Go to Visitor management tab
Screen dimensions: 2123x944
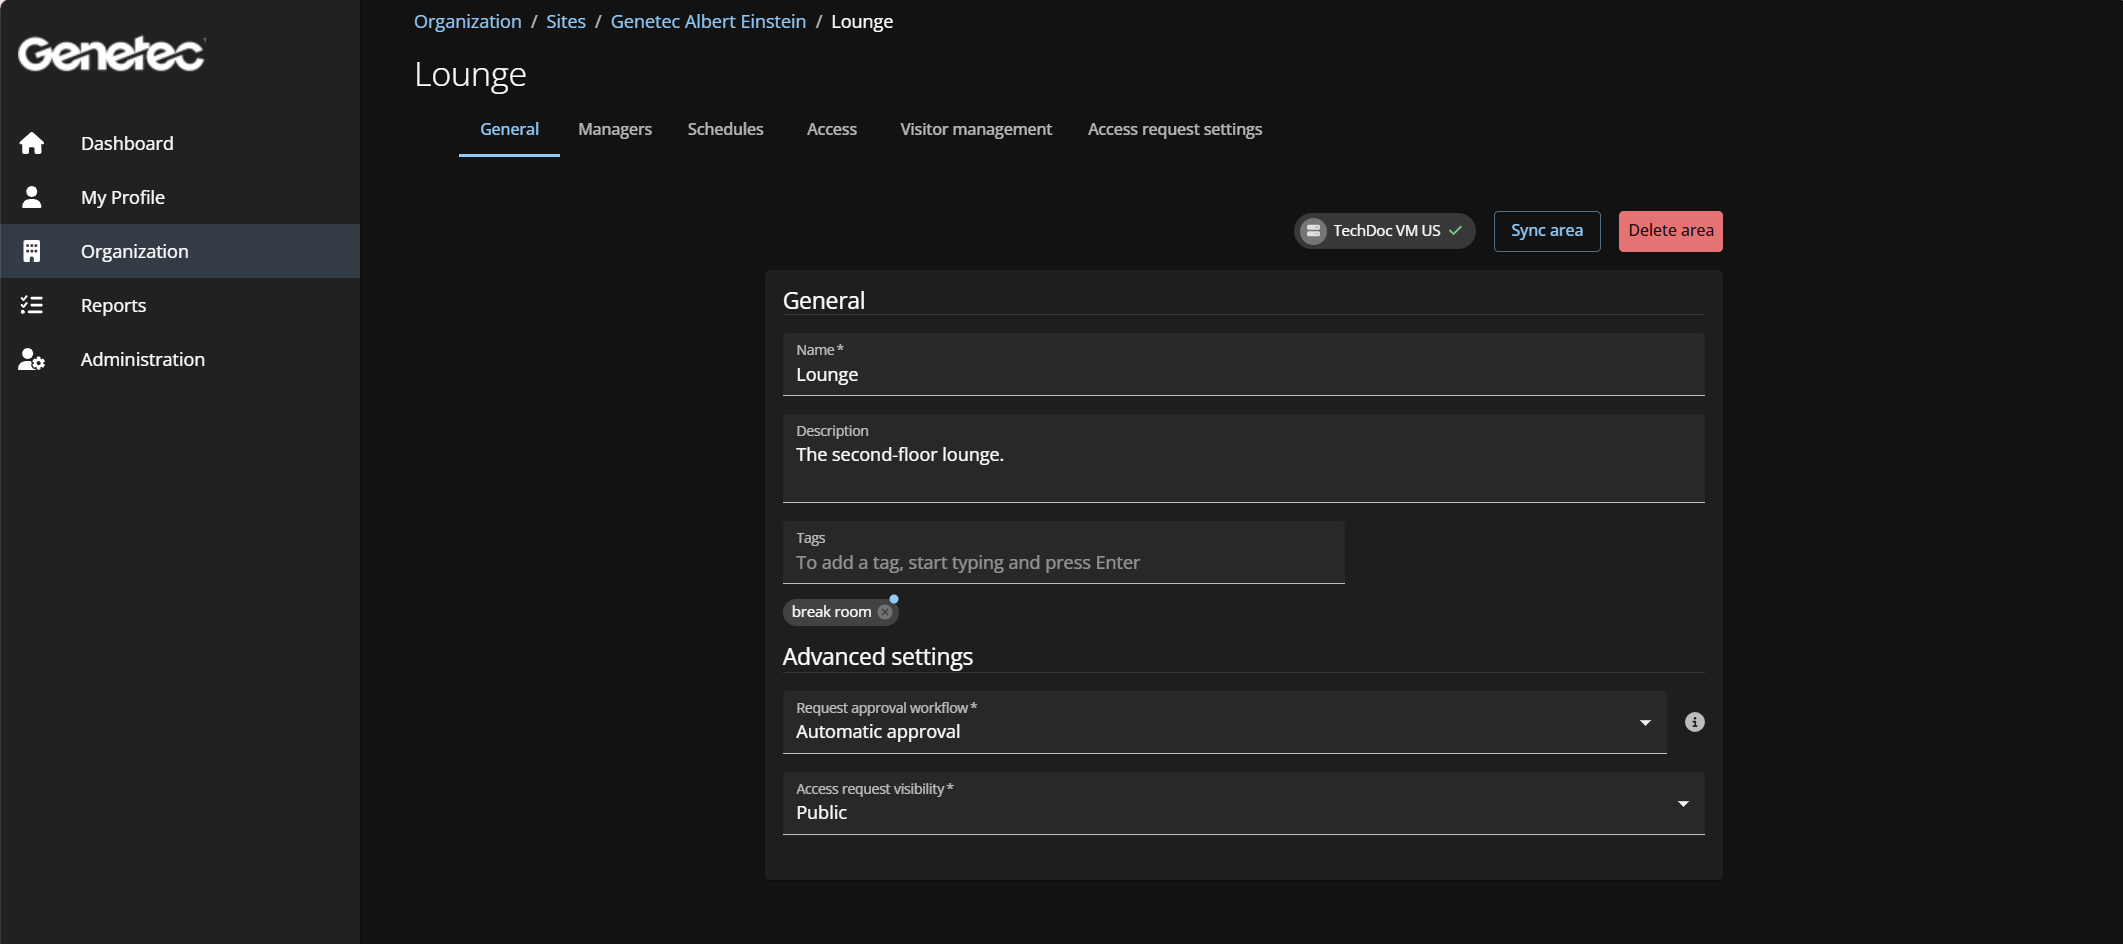pyautogui.click(x=975, y=130)
